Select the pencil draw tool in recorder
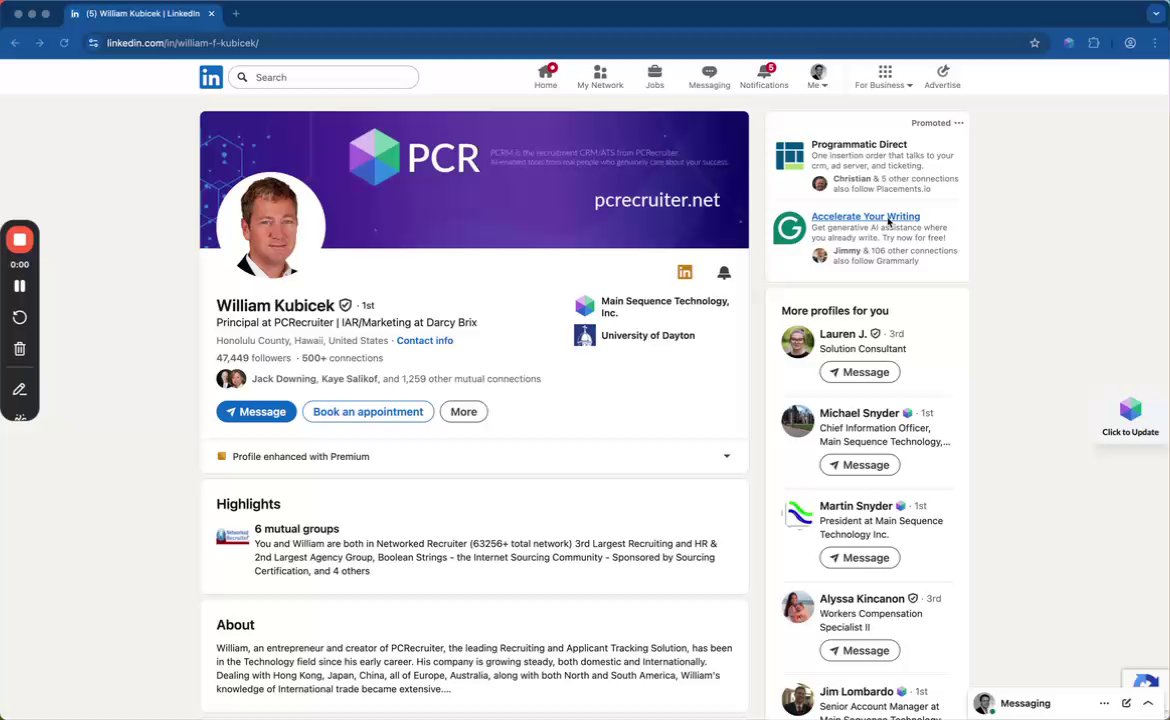This screenshot has width=1170, height=720. coord(20,389)
